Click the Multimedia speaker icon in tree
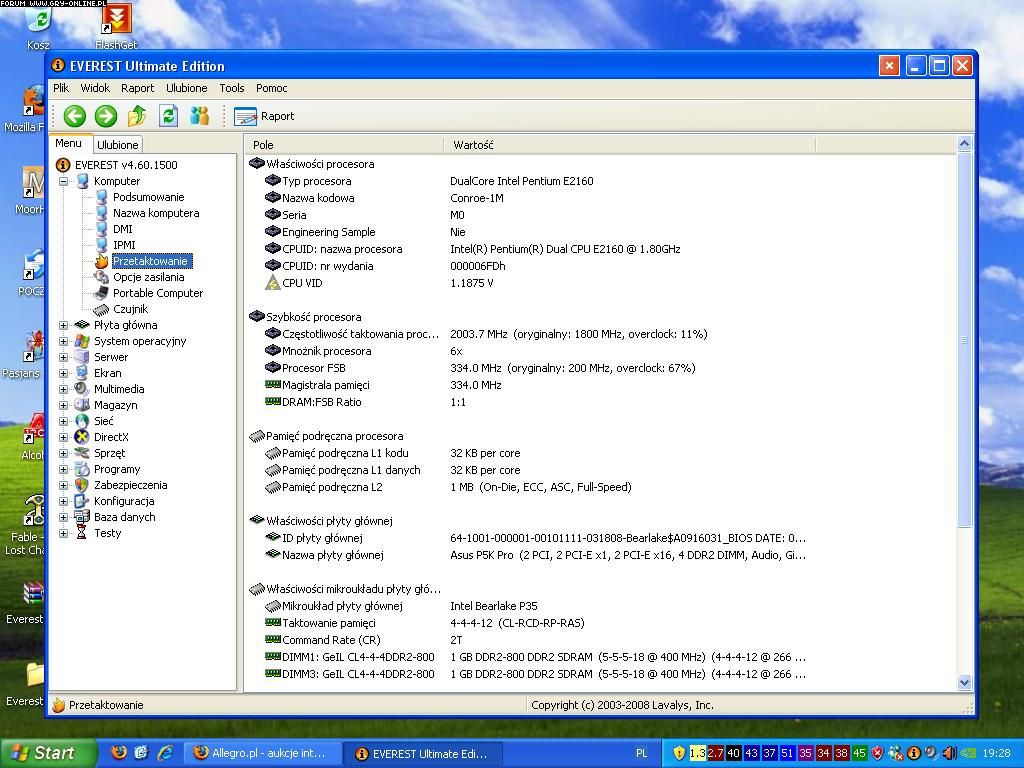Screen dimensions: 1024x768 click(82, 389)
